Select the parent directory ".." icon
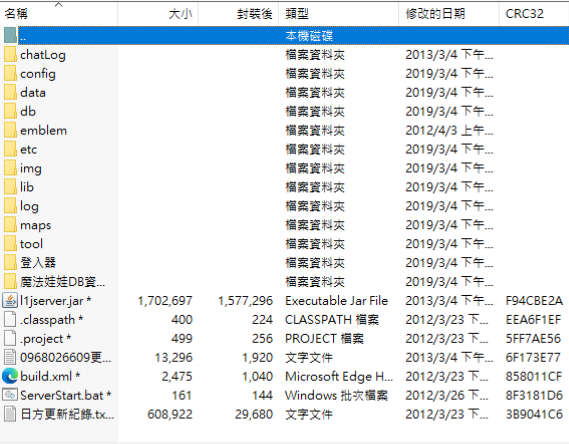Screen dimensions: 569x444 10,36
